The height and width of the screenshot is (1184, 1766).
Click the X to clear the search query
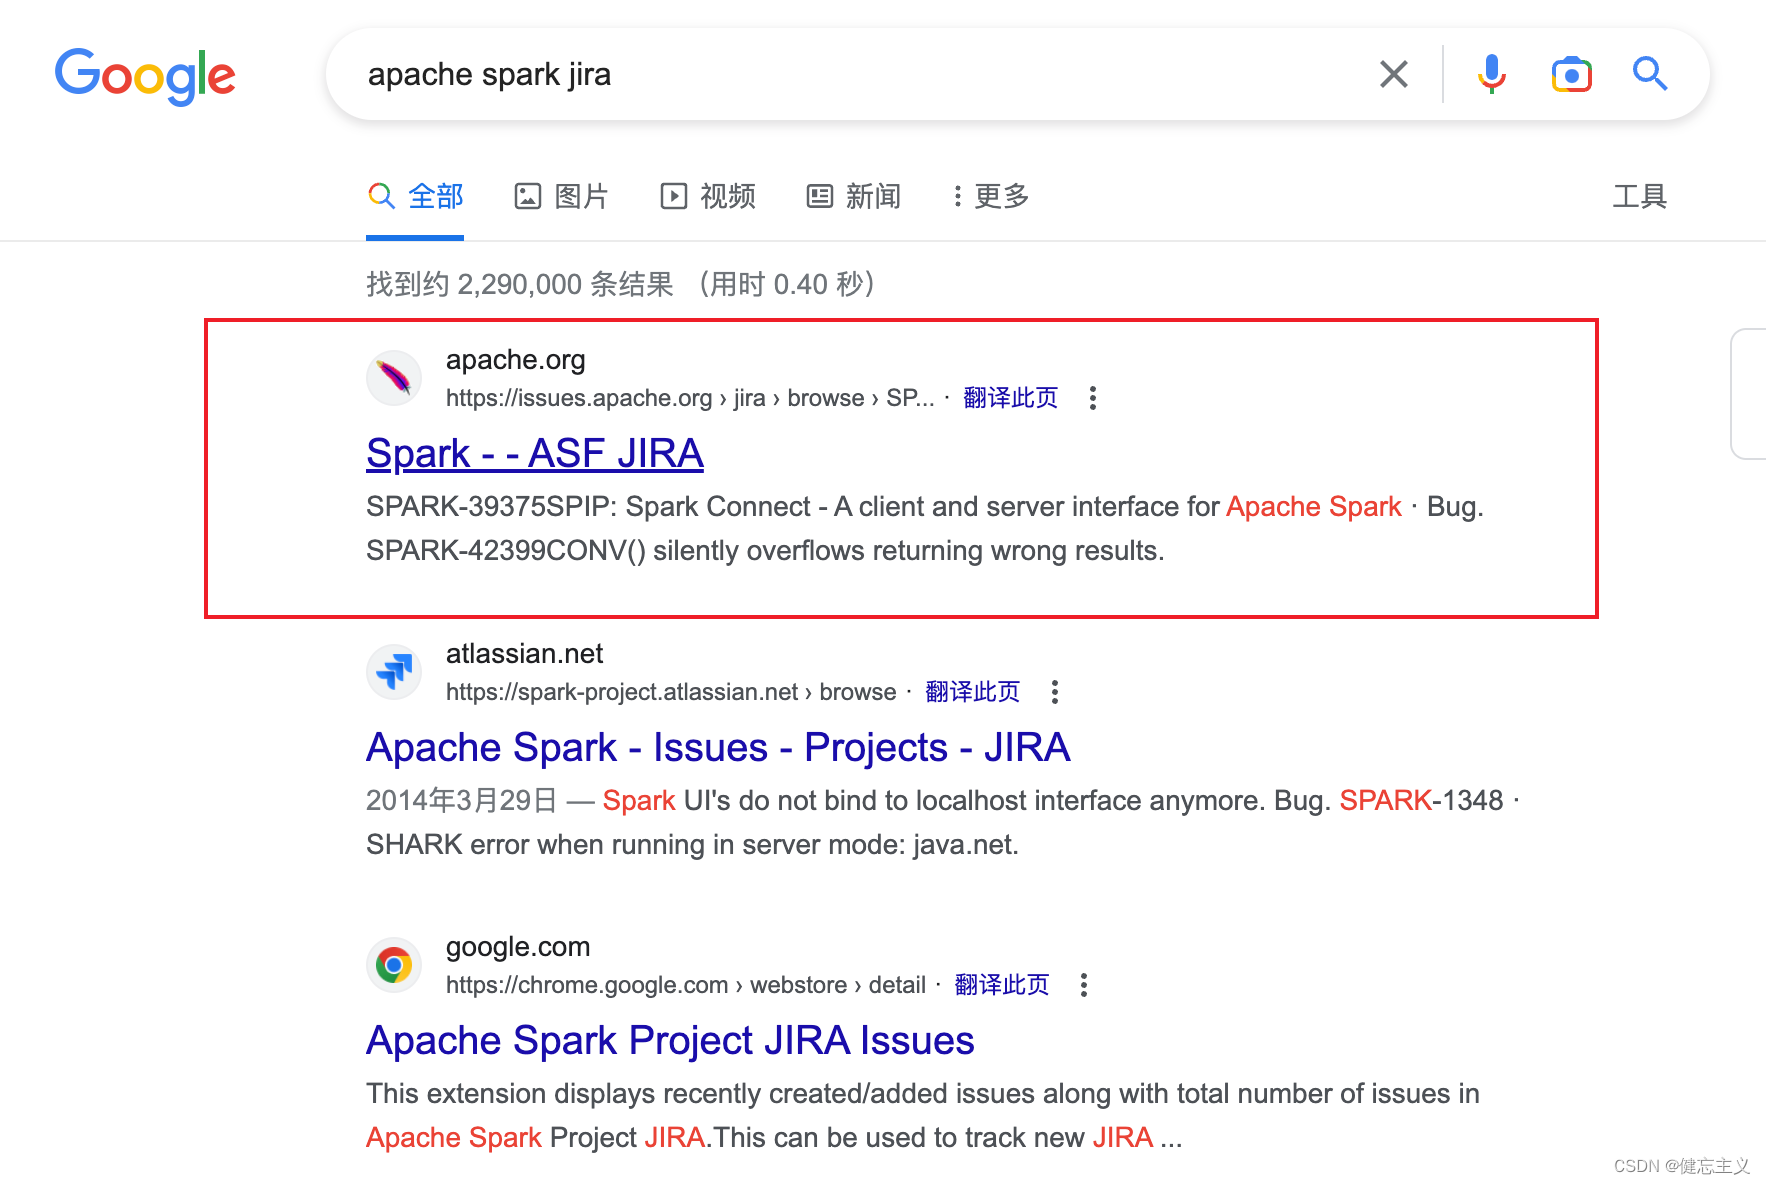(1394, 74)
